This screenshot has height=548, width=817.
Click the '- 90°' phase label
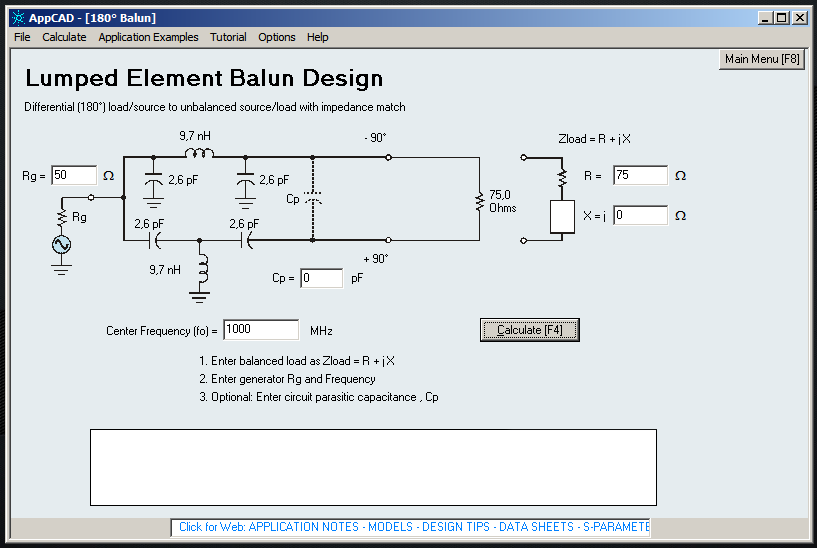[x=375, y=138]
